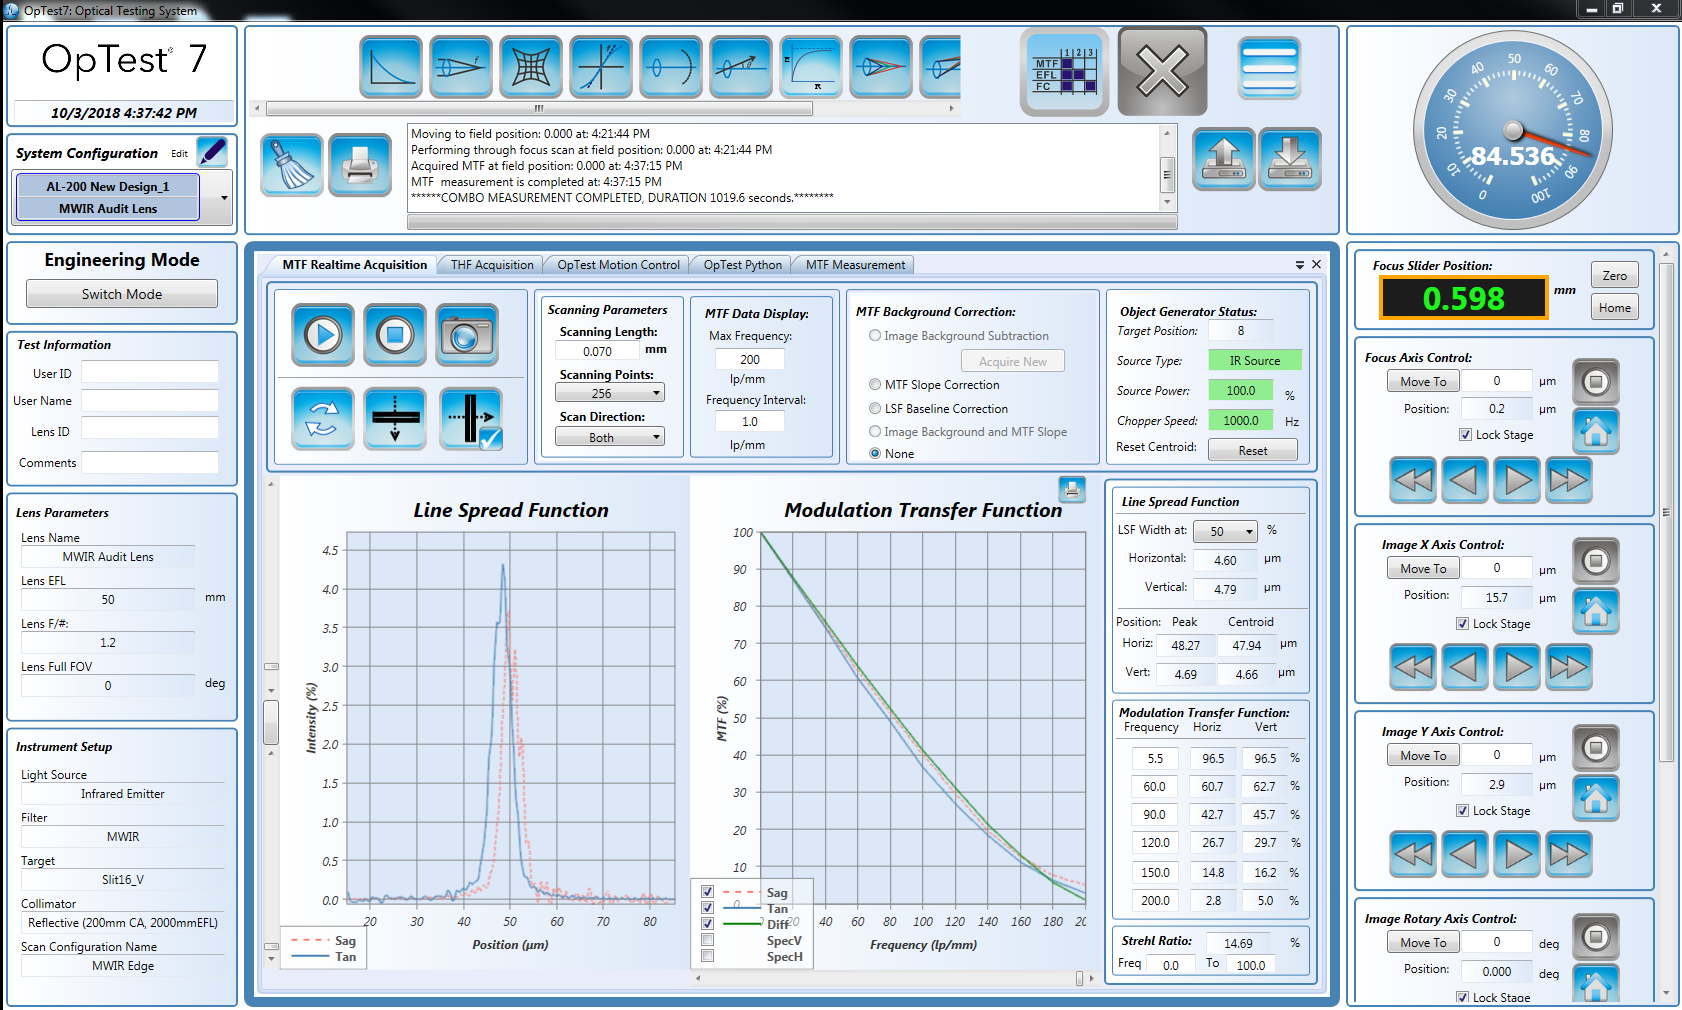The image size is (1682, 1010).
Task: Enable the SpecV curve checkbox
Action: (x=707, y=940)
